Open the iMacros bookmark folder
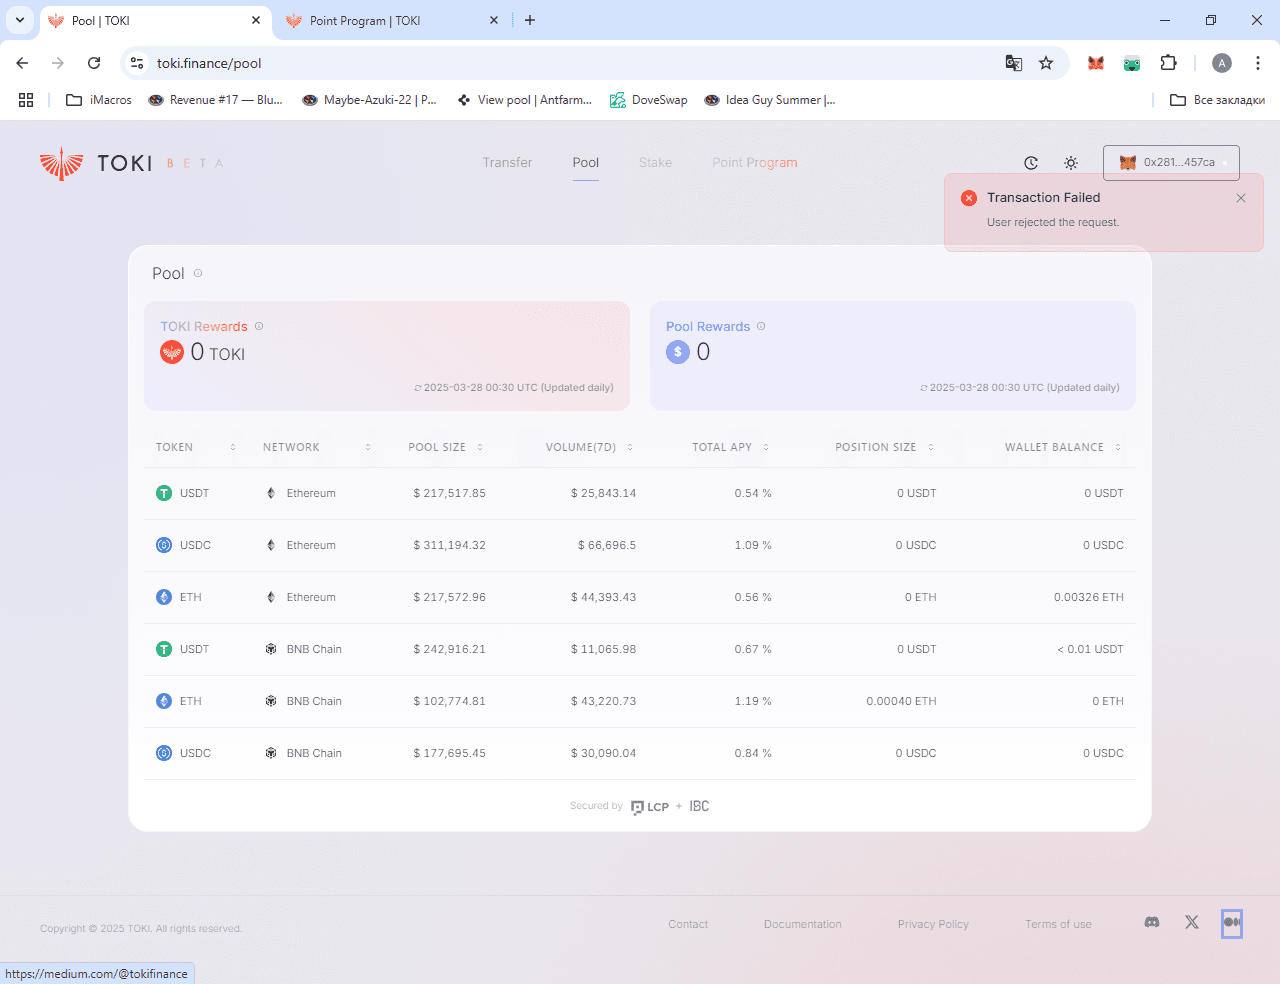The width and height of the screenshot is (1280, 984). [99, 100]
